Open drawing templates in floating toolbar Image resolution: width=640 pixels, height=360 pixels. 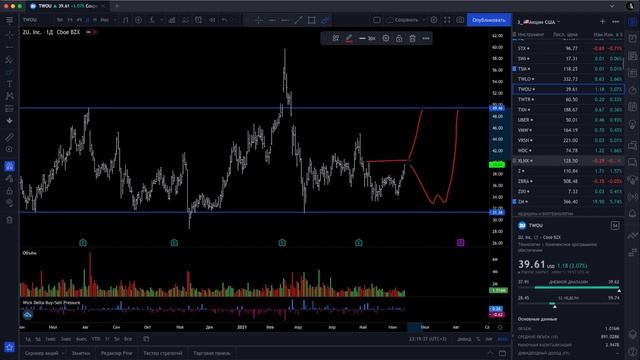pyautogui.click(x=336, y=38)
